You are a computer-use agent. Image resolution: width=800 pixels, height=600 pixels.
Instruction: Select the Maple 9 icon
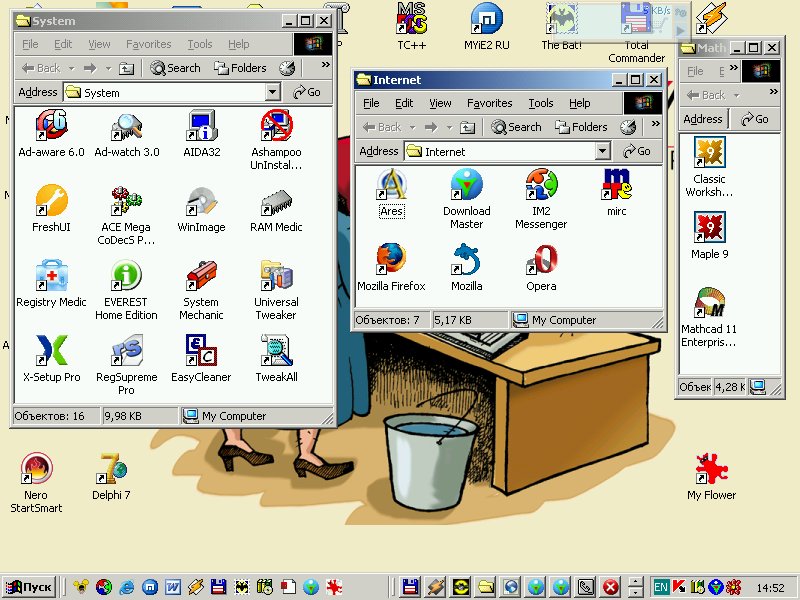pyautogui.click(x=709, y=229)
